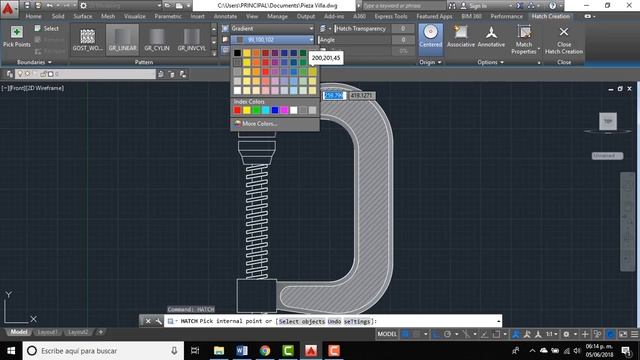This screenshot has width=640, height=360.
Task: Choose the GR_CYLIN gradient pattern
Action: point(157,40)
